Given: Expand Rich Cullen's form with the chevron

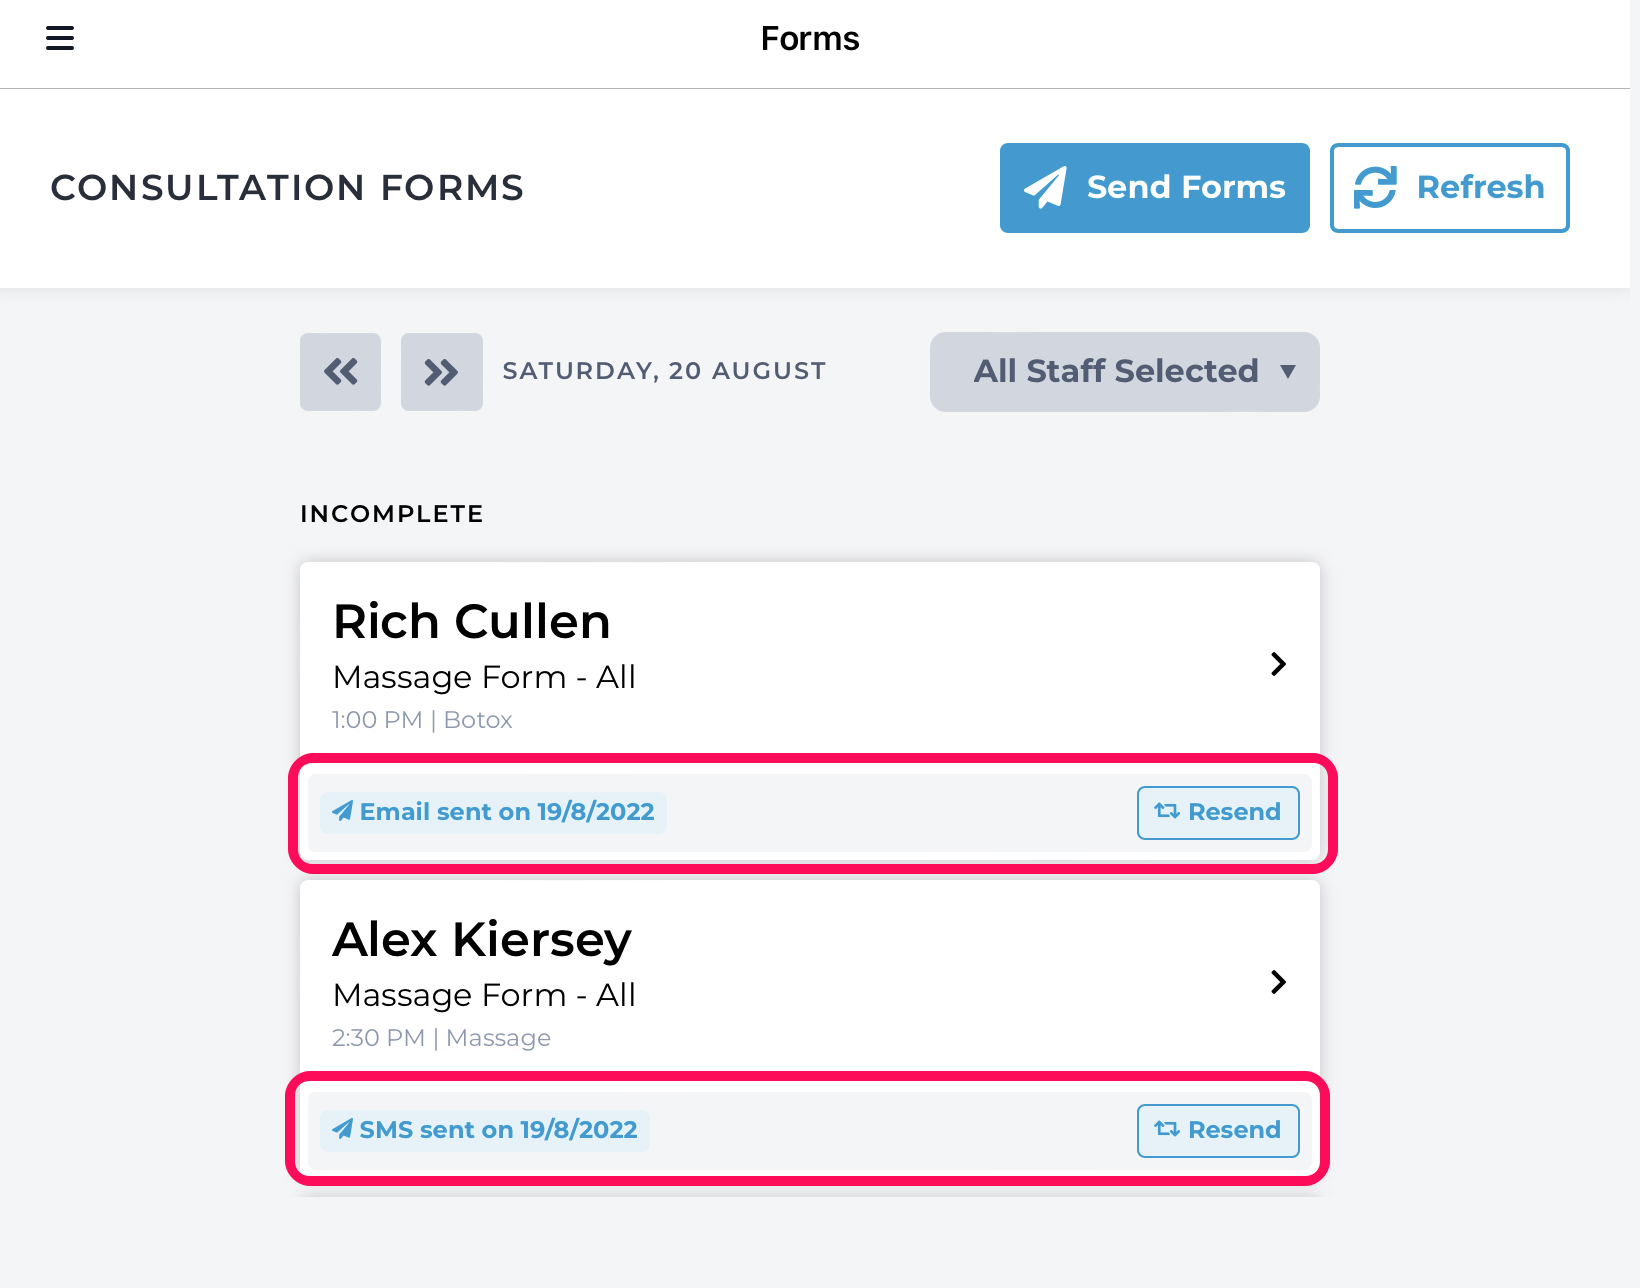Looking at the screenshot, I should (x=1278, y=664).
